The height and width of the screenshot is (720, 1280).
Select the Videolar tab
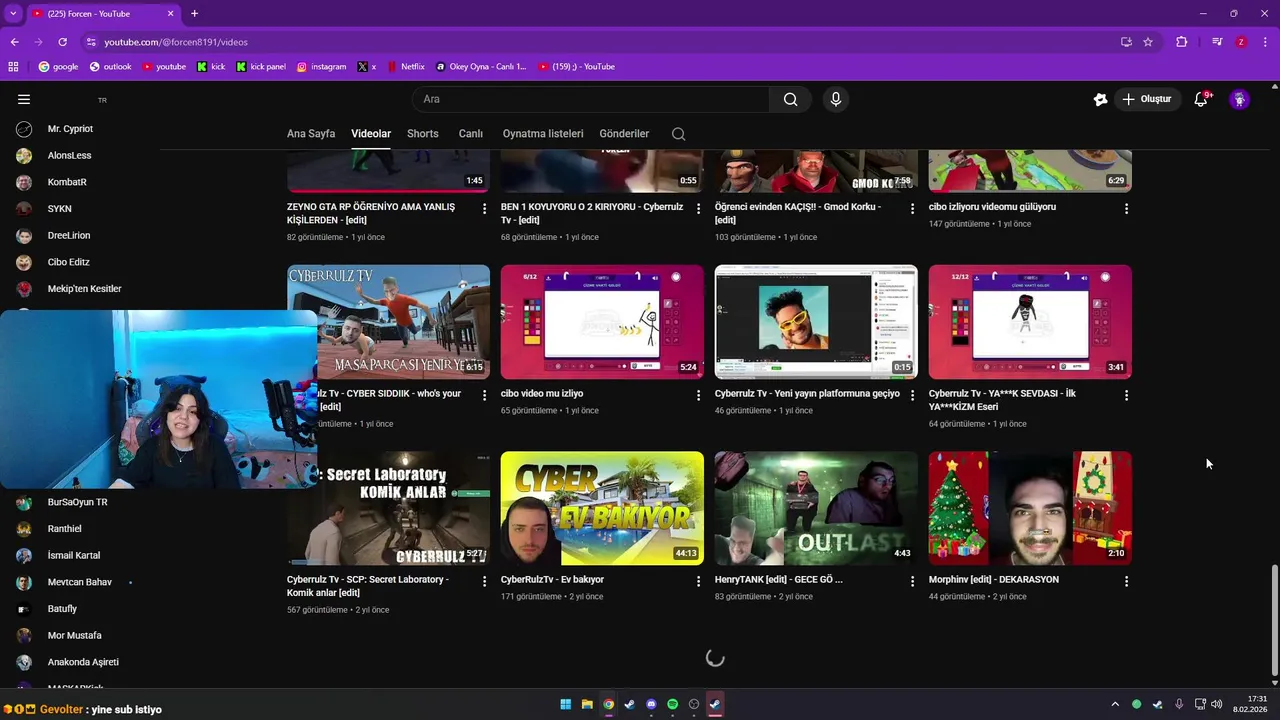(371, 134)
